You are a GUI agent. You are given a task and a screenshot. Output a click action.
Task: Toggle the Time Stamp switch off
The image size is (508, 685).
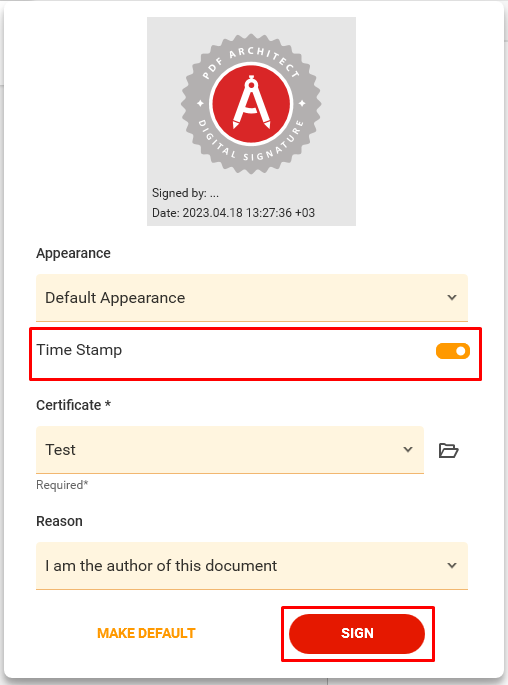[453, 351]
